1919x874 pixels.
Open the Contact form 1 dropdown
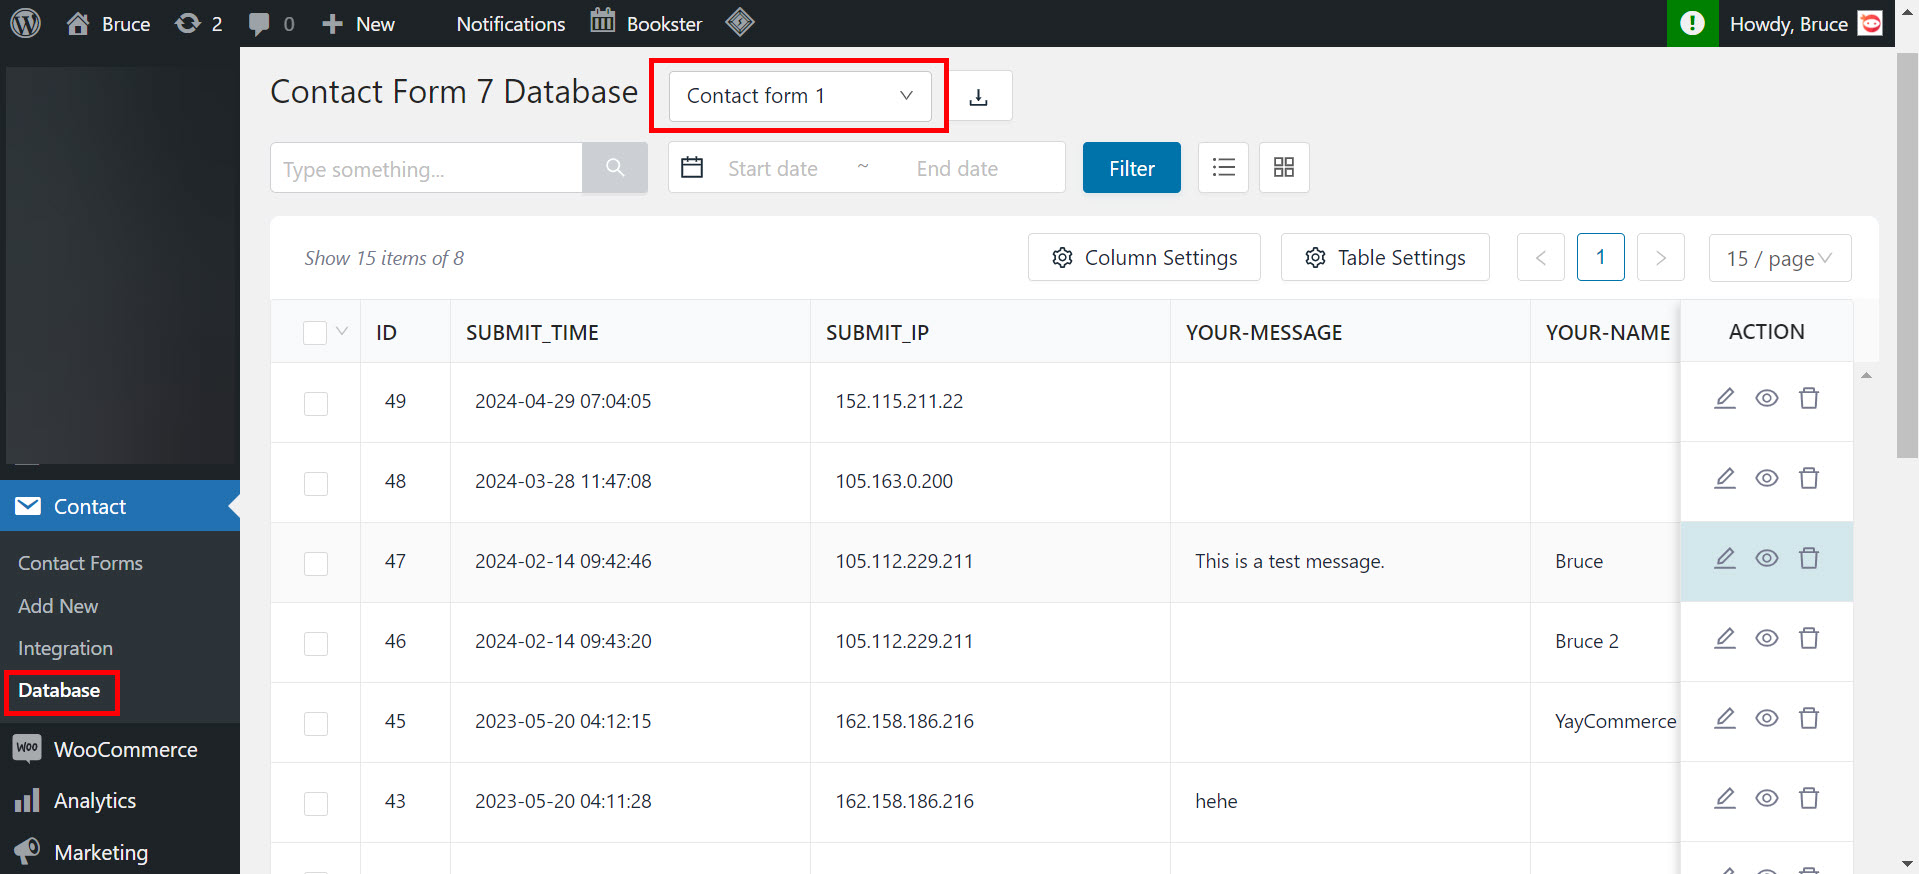[x=799, y=96]
